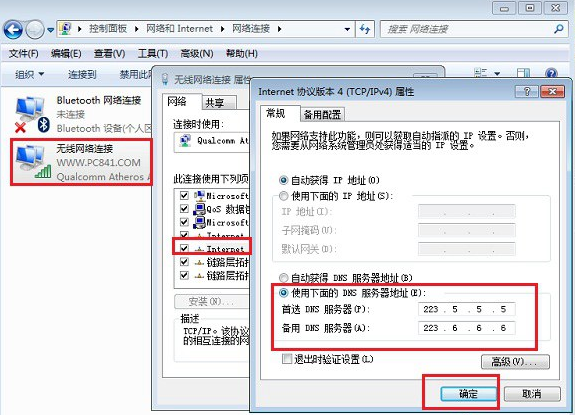Toggle the first 链路层拓扑 checkbox
Image resolution: width=575 pixels, height=415 pixels.
[x=184, y=262]
